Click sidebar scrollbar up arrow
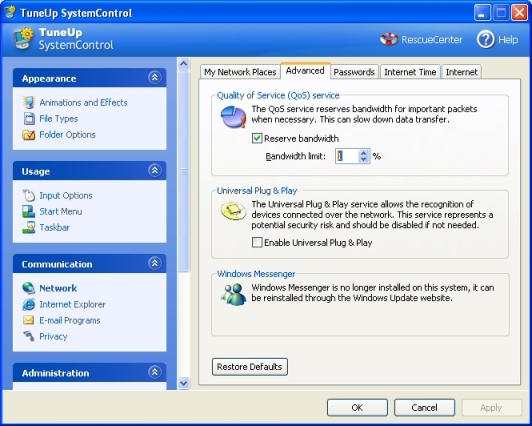532x426 pixels. [x=184, y=63]
